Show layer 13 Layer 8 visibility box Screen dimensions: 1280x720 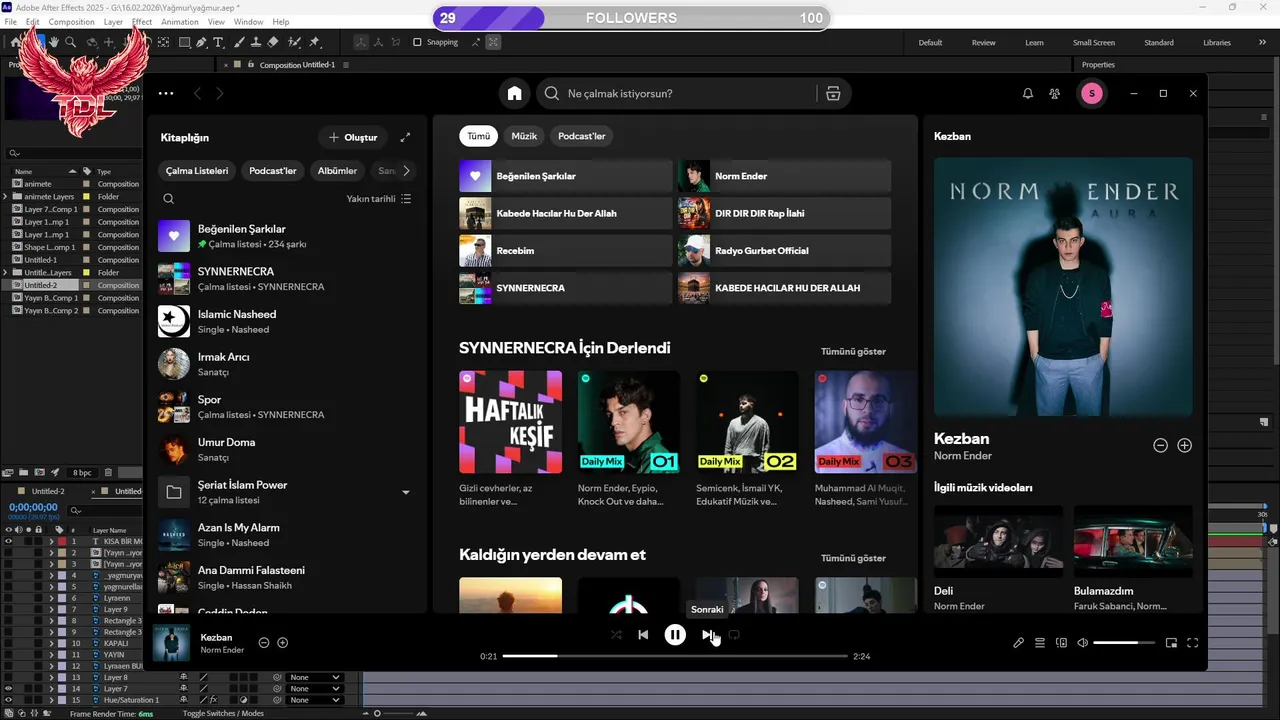pos(8,677)
